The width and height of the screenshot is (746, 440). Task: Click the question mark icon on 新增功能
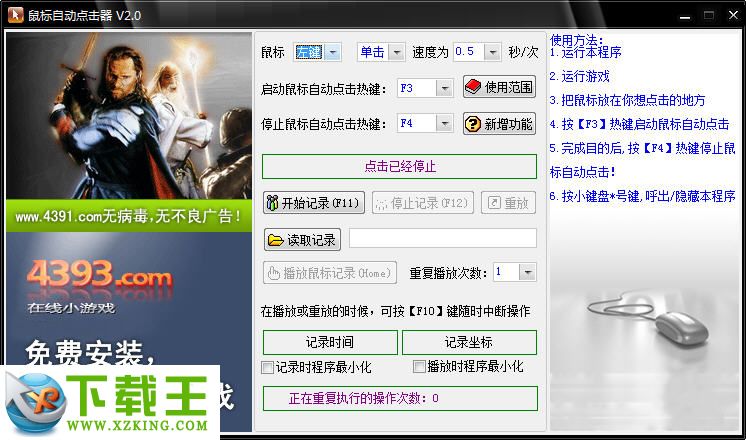pos(473,124)
